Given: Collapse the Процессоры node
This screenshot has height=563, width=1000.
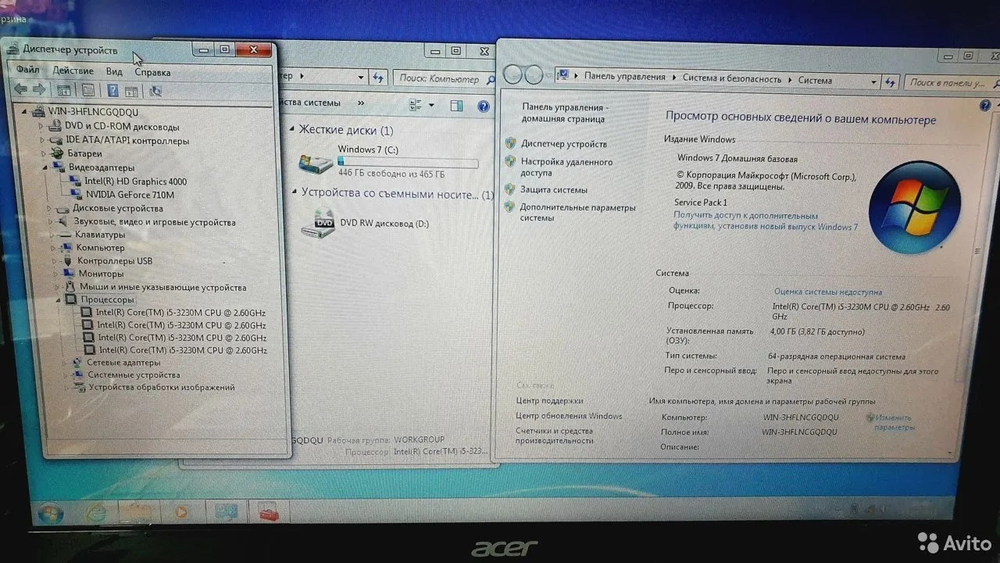Looking at the screenshot, I should tap(58, 299).
